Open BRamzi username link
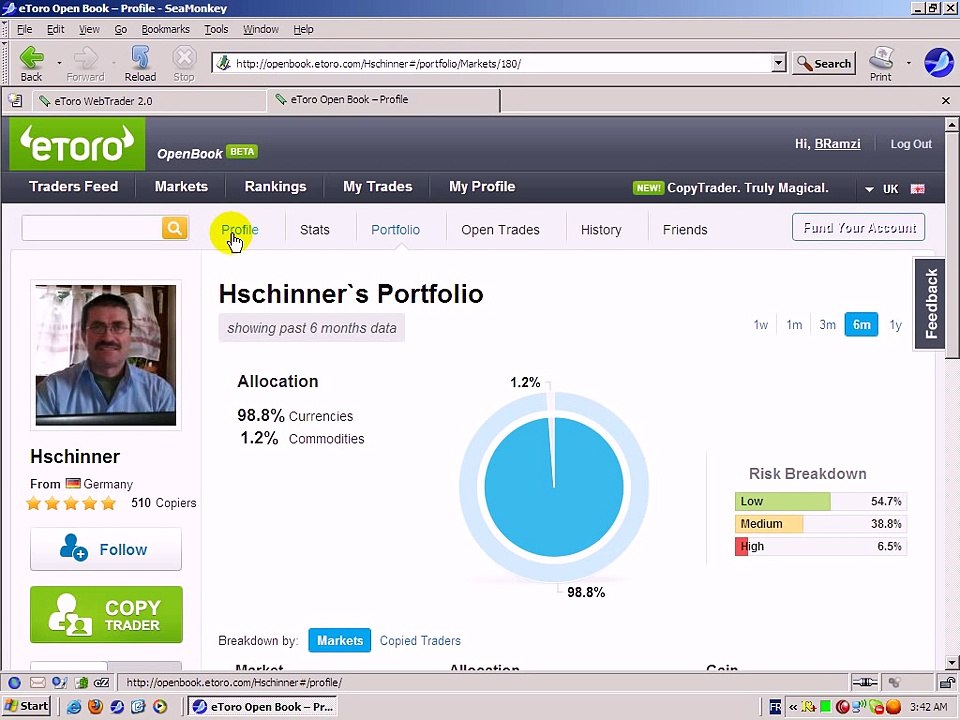 pyautogui.click(x=837, y=144)
